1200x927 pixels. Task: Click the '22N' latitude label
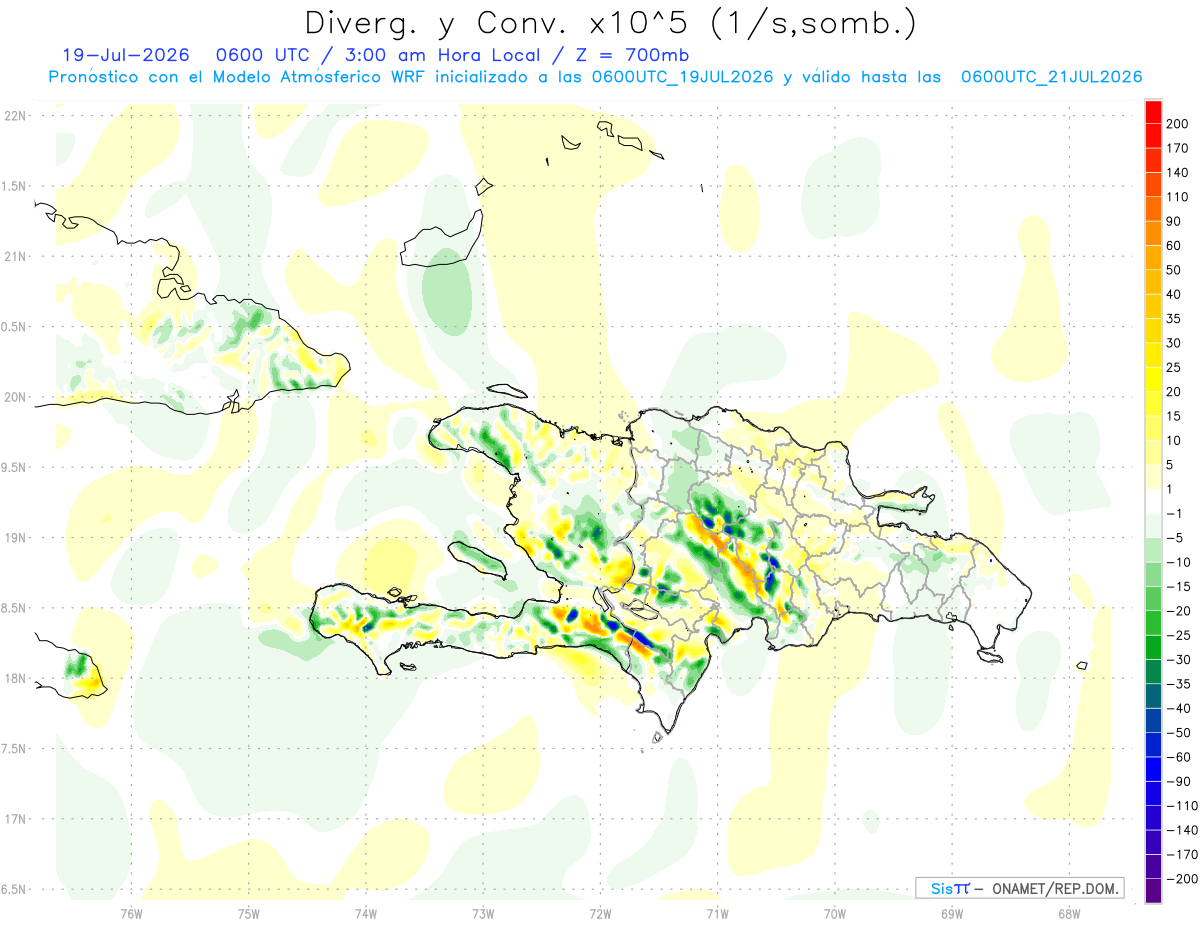pyautogui.click(x=14, y=116)
